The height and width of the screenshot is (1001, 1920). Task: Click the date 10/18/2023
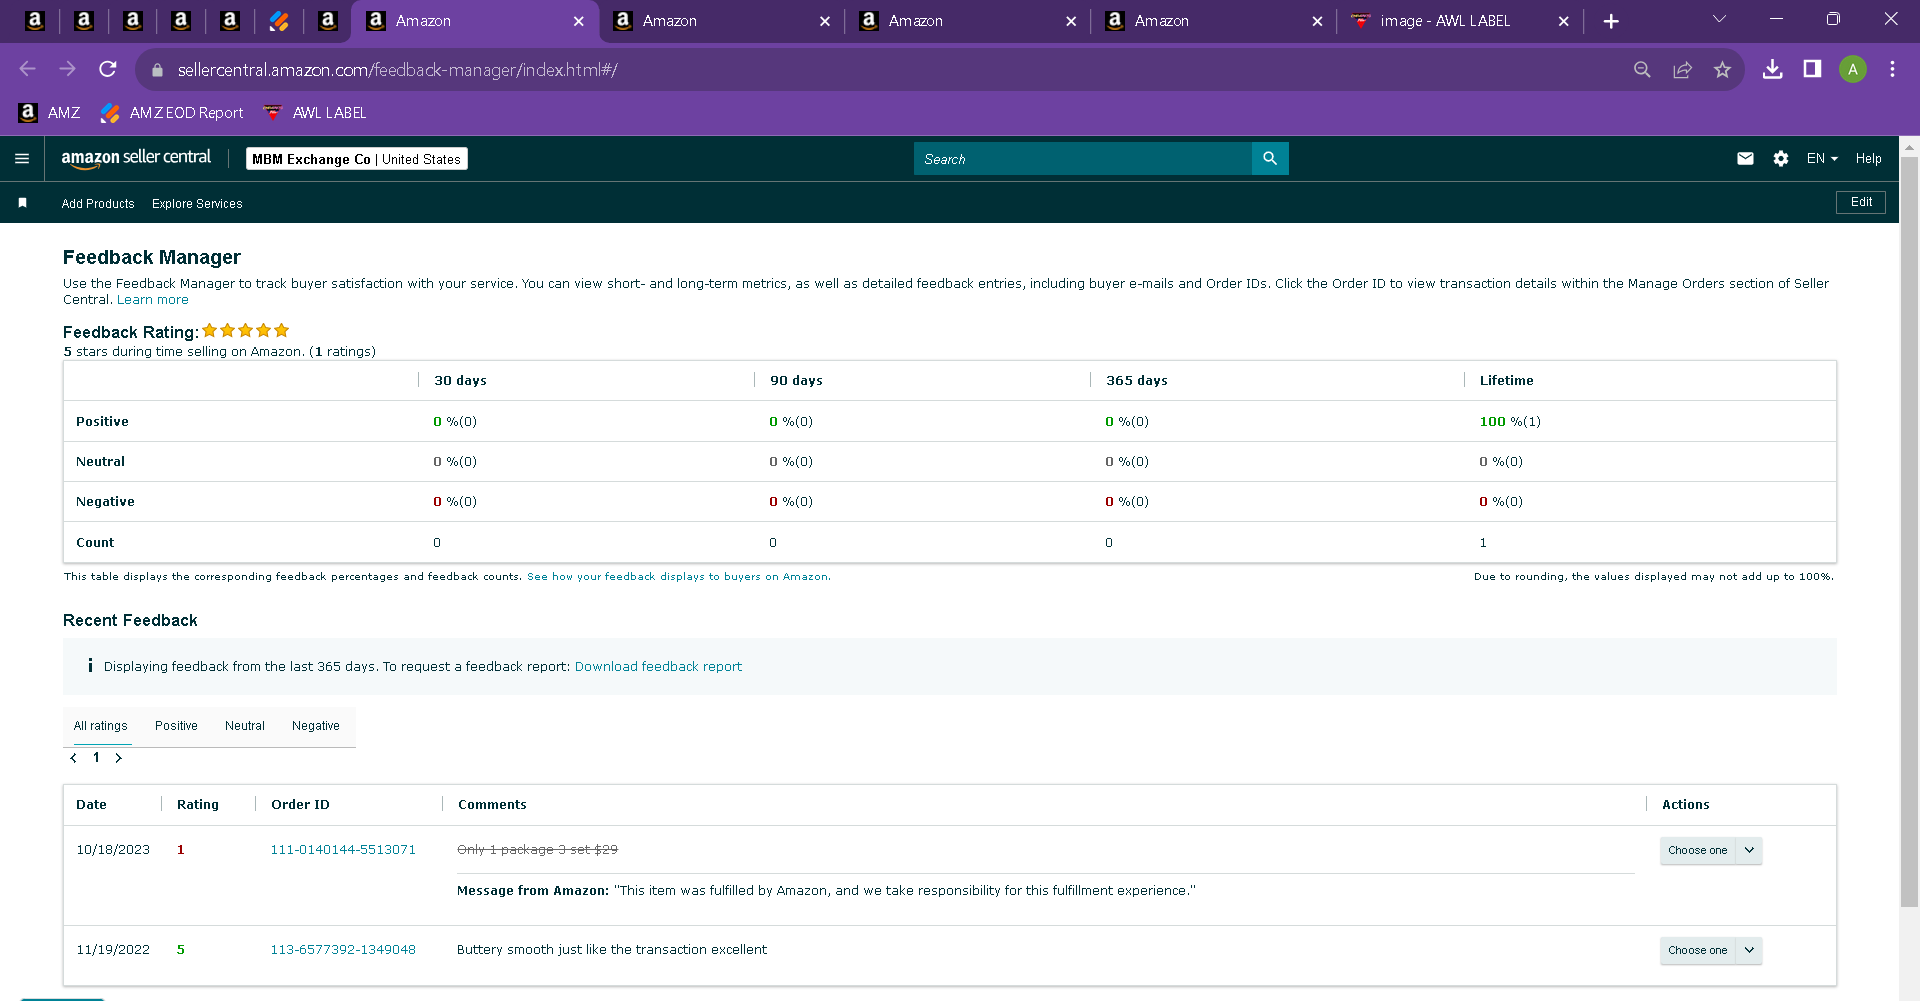(x=113, y=850)
